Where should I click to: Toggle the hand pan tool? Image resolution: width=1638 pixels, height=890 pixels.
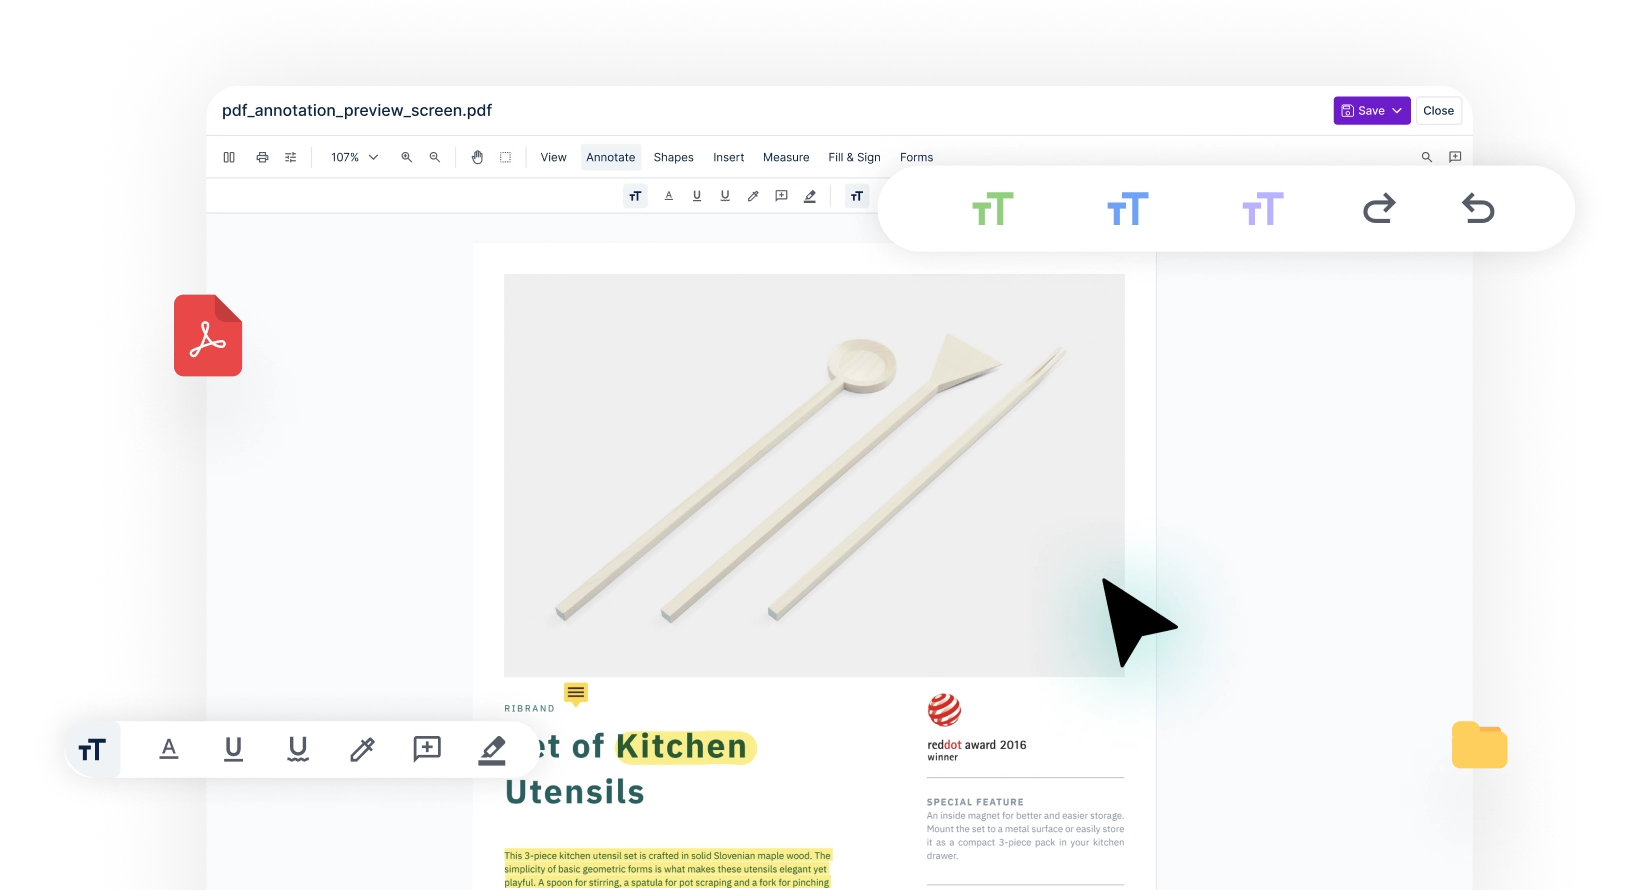click(478, 157)
